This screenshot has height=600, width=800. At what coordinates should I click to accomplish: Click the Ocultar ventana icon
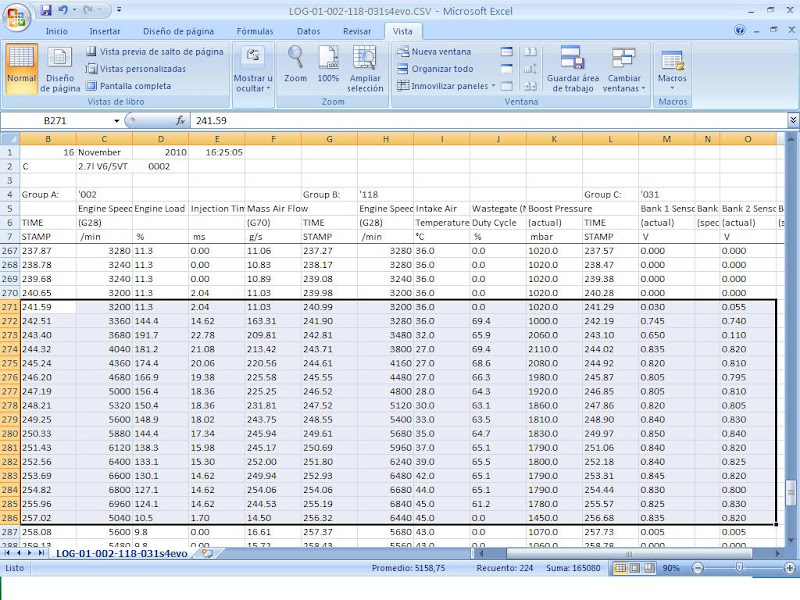click(507, 69)
